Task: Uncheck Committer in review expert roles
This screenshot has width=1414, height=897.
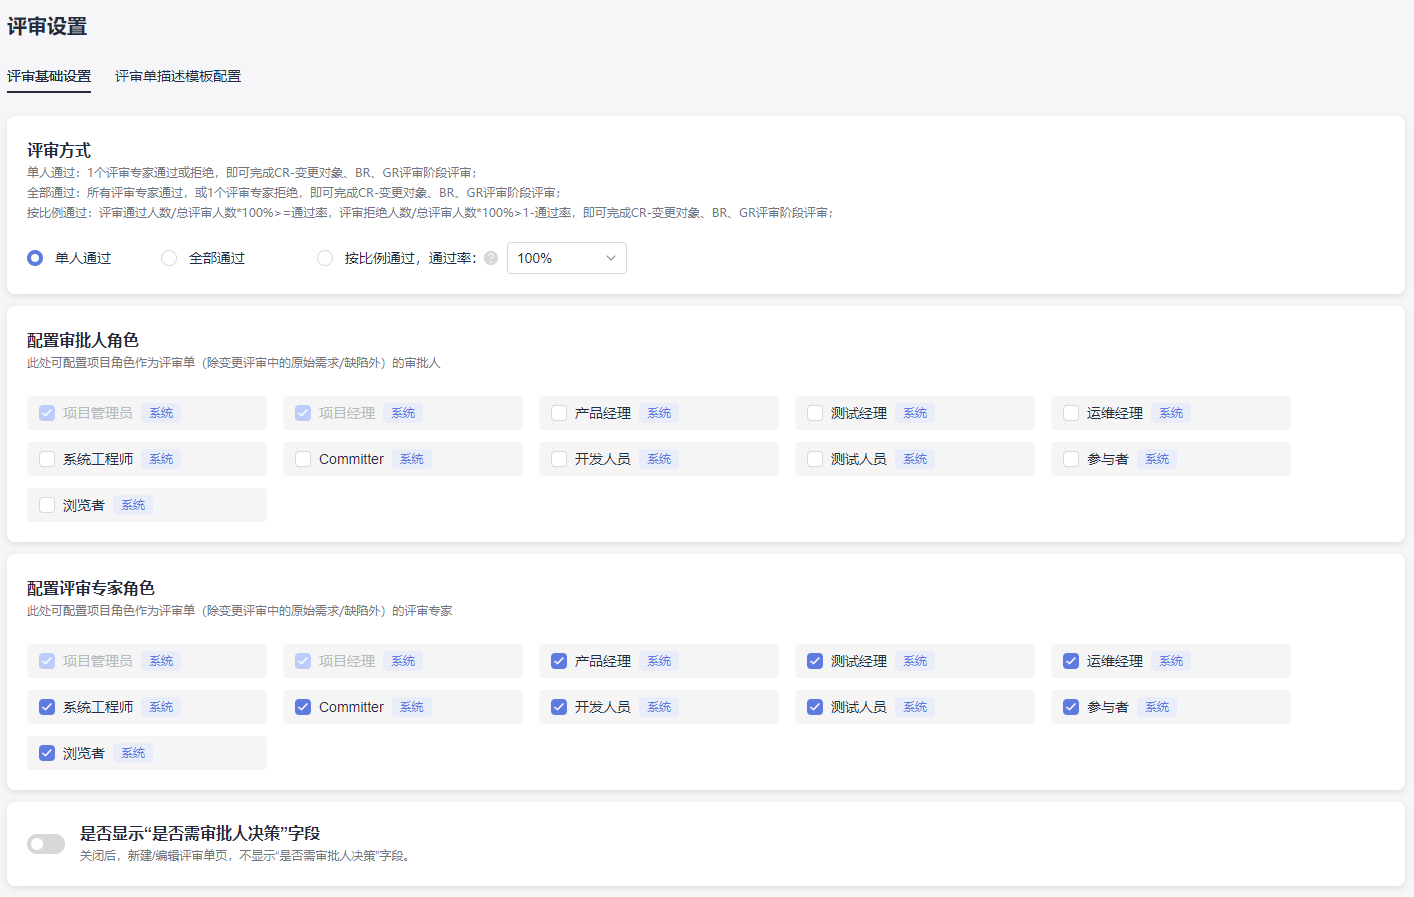Action: pyautogui.click(x=303, y=707)
